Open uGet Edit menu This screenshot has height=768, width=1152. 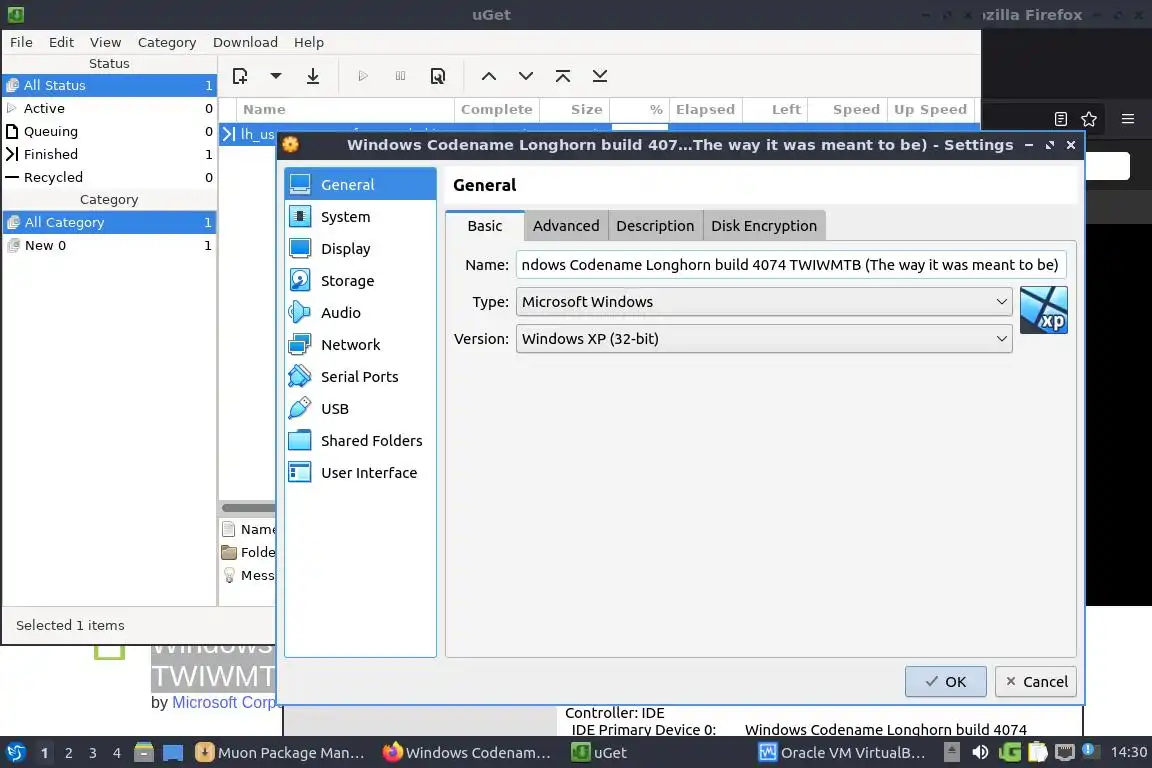[x=61, y=43]
